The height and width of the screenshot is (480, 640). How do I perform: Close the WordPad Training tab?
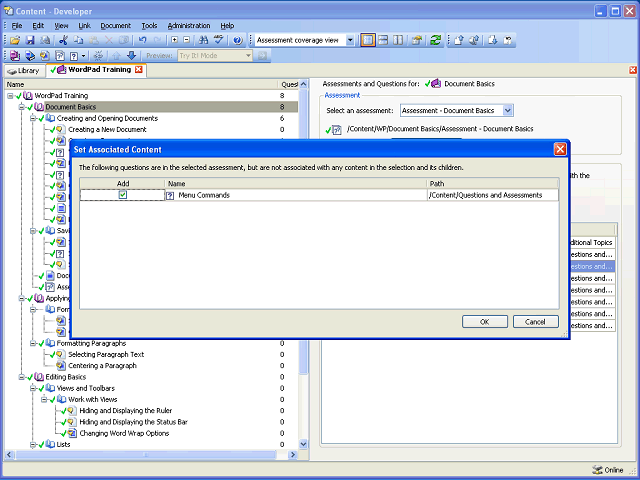[139, 69]
